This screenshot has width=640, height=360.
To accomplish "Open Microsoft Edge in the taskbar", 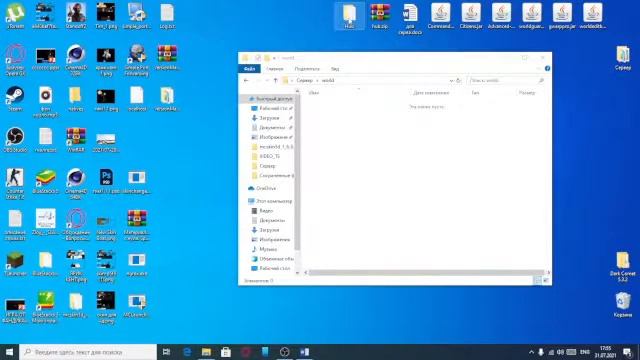I will pos(187,352).
